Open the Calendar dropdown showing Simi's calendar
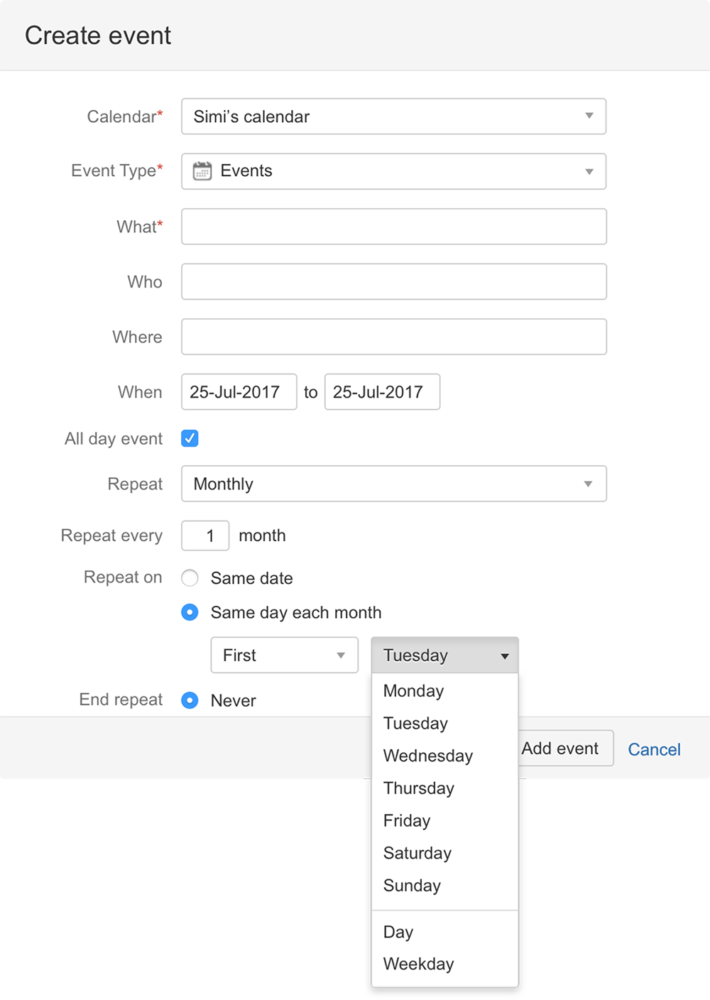The image size is (710, 1000). [393, 117]
